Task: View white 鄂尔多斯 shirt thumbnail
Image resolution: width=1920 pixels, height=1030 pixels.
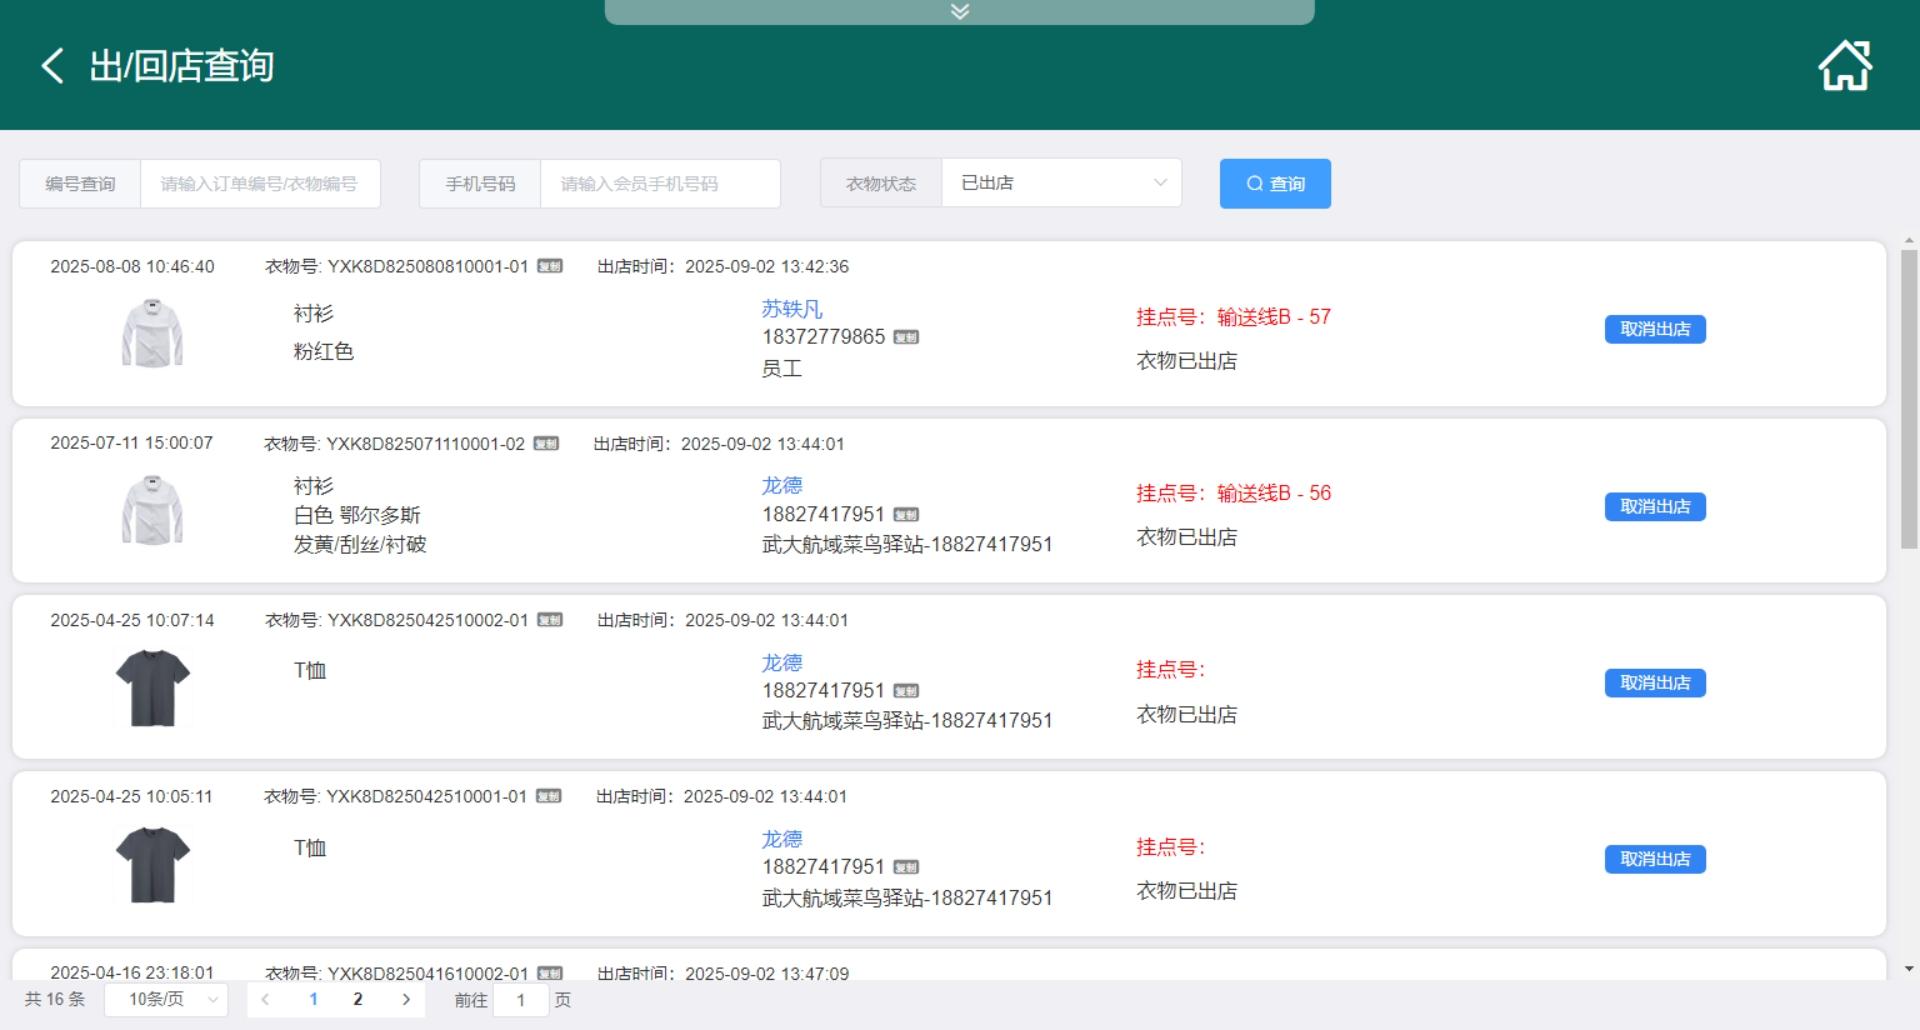Action: 152,510
